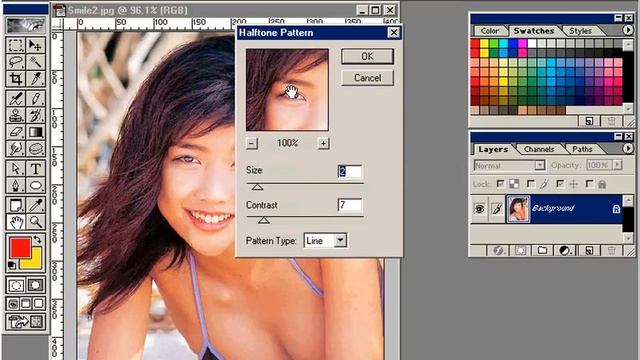The width and height of the screenshot is (640, 360).
Task: Select the Clone Stamp tool
Action: [16, 115]
